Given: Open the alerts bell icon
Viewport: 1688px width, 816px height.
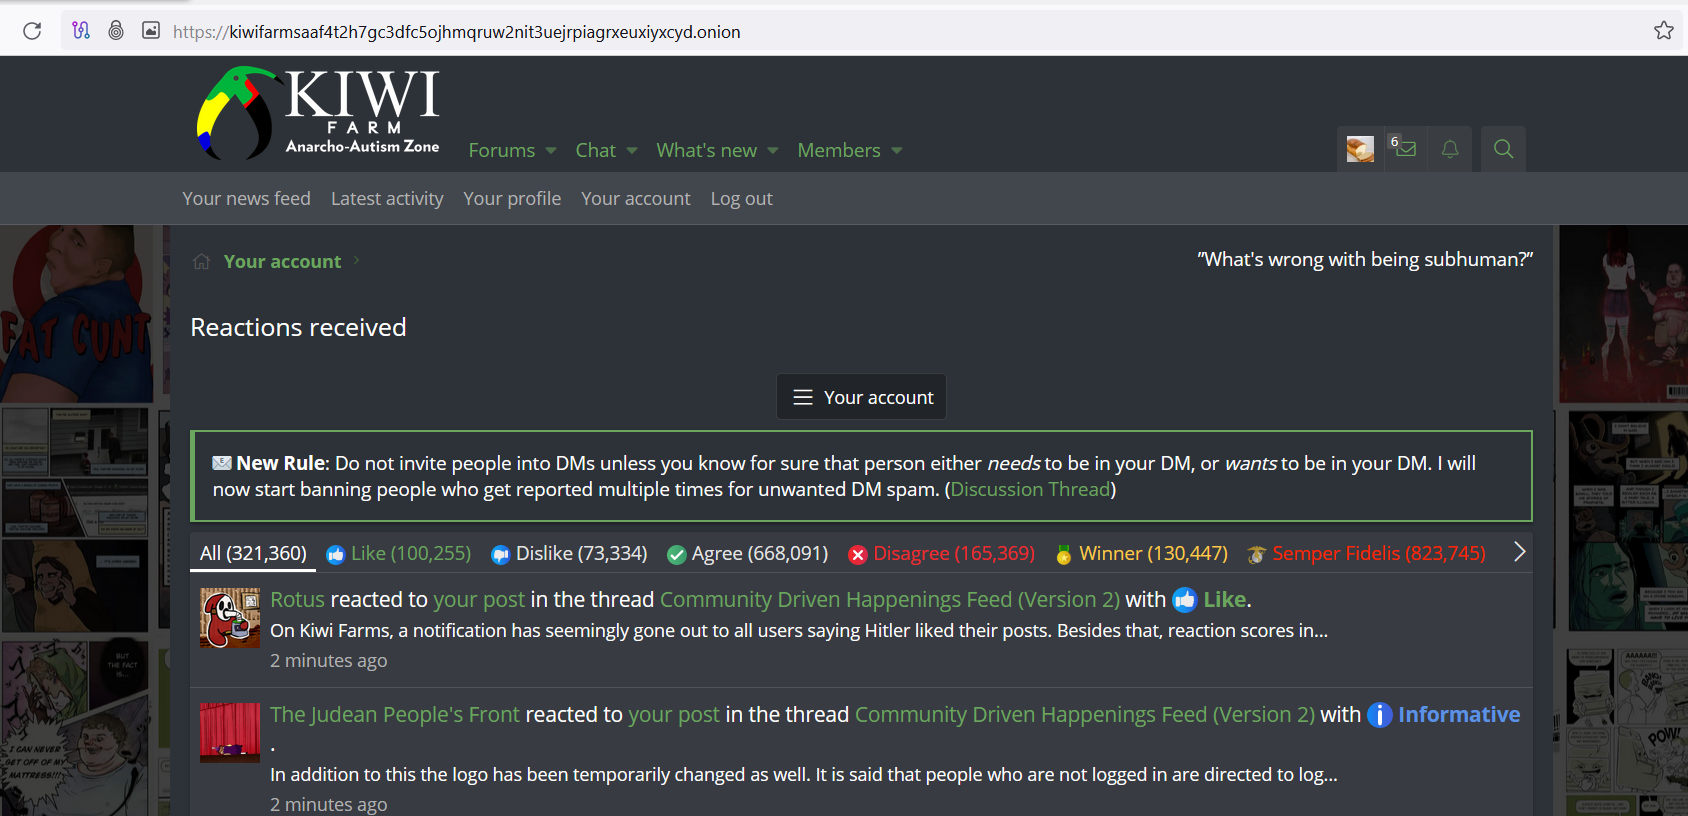Looking at the screenshot, I should point(1450,149).
